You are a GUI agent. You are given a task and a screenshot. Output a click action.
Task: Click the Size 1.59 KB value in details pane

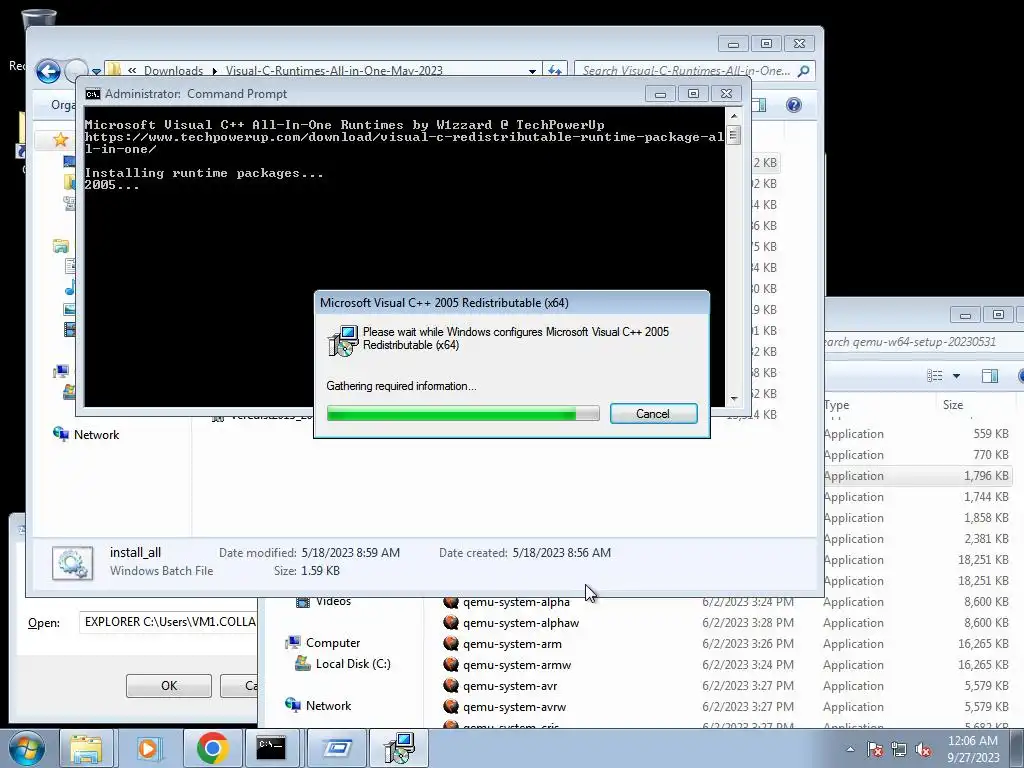click(320, 571)
